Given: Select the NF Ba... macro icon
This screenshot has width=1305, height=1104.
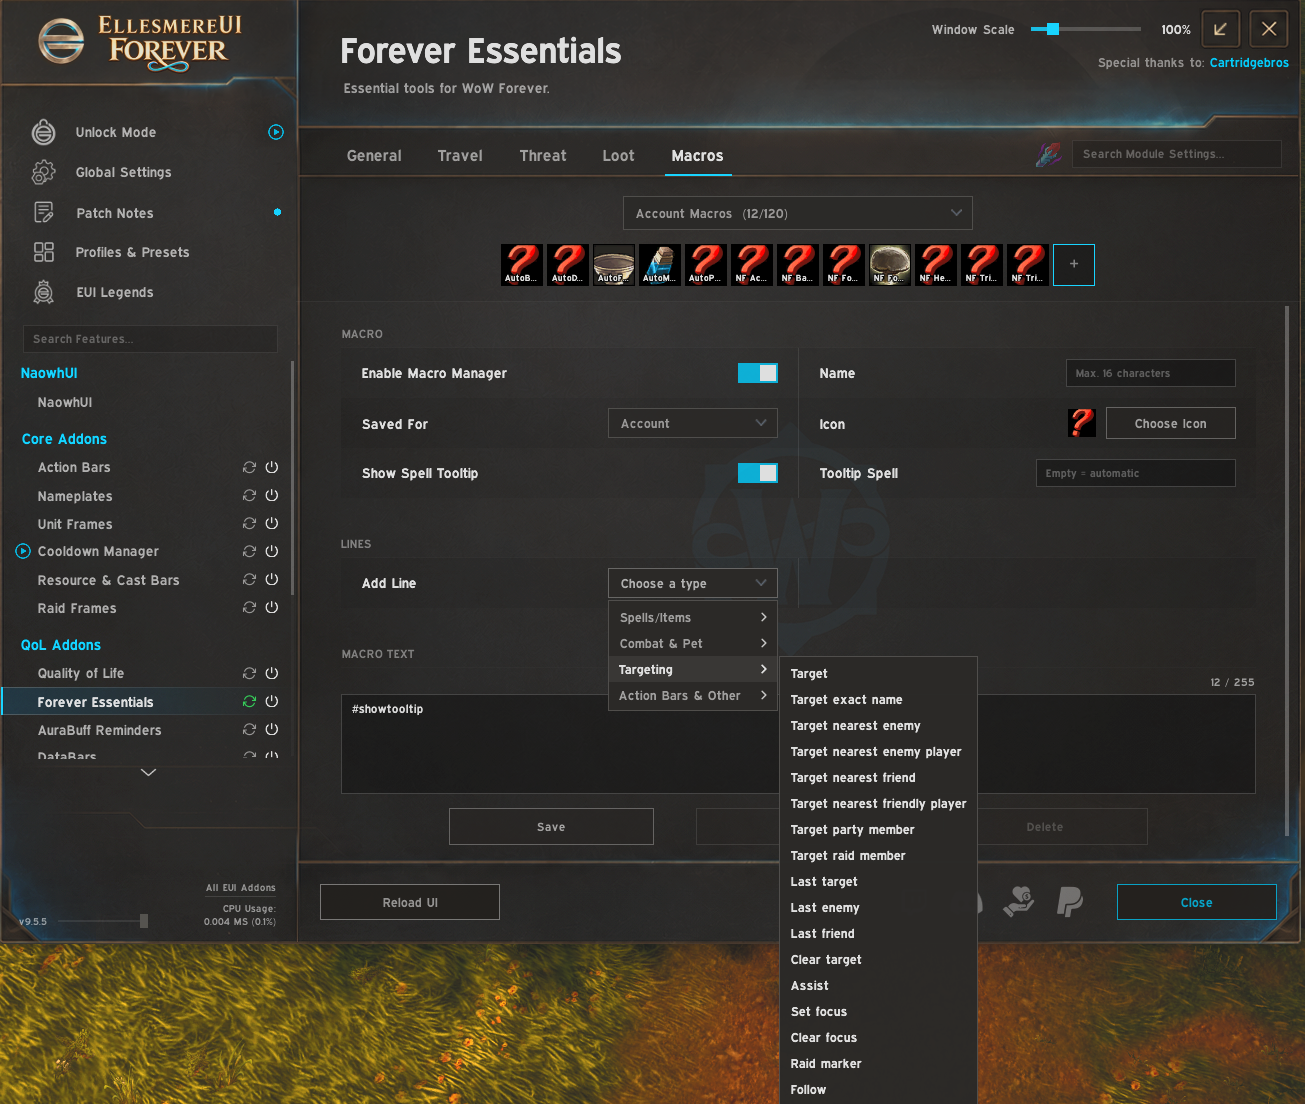Looking at the screenshot, I should pyautogui.click(x=797, y=265).
